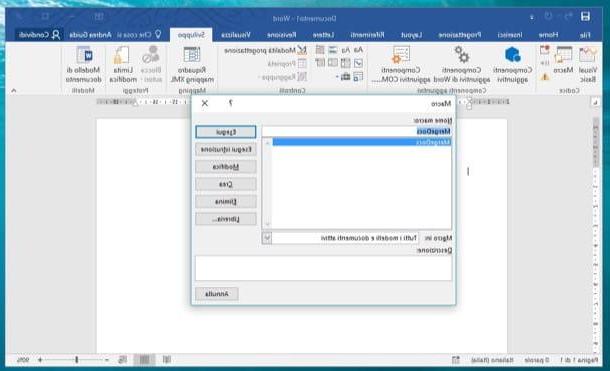
Task: Insert a picture content control
Action: click(x=333, y=50)
